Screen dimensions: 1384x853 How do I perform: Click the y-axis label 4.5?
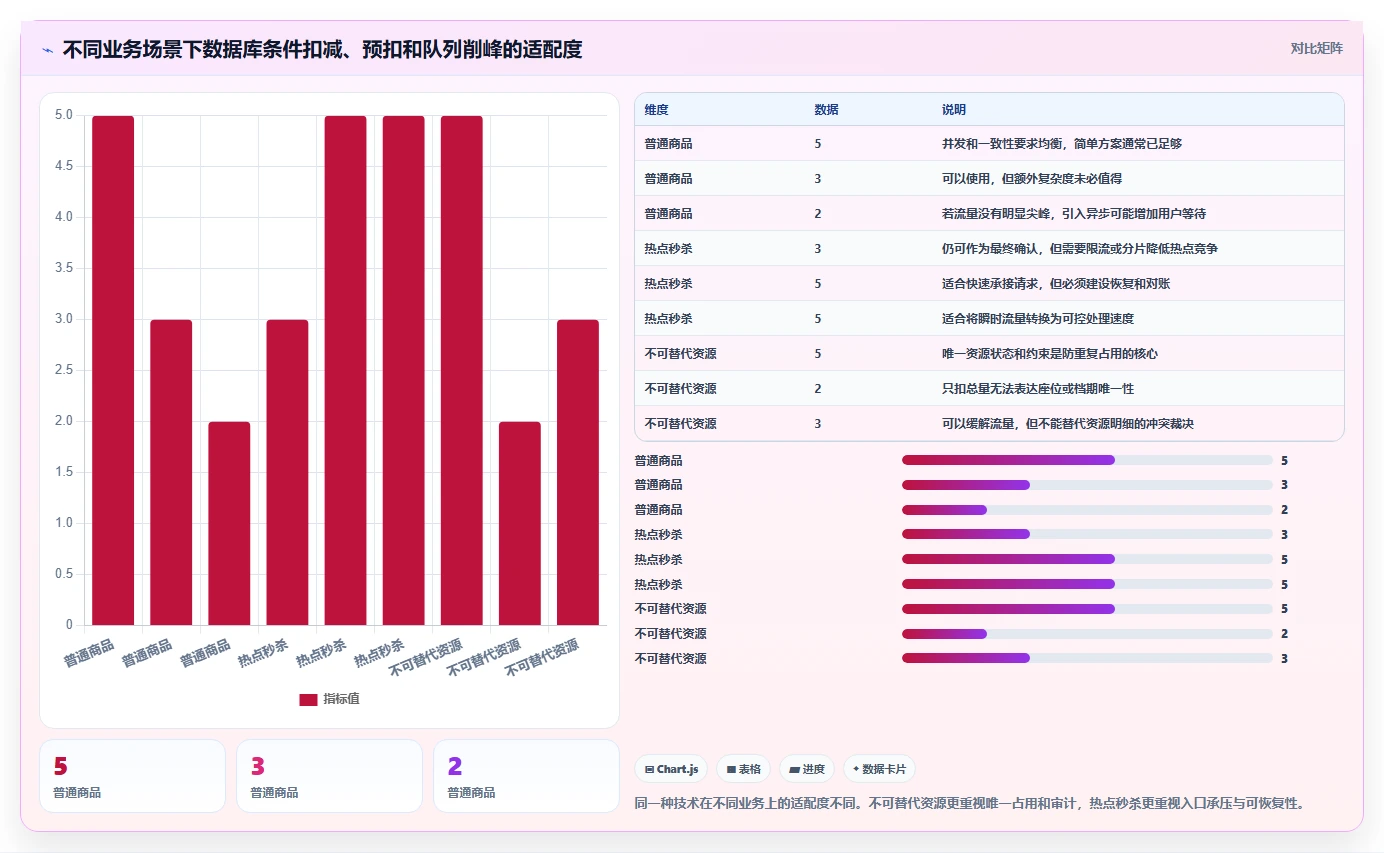click(63, 166)
